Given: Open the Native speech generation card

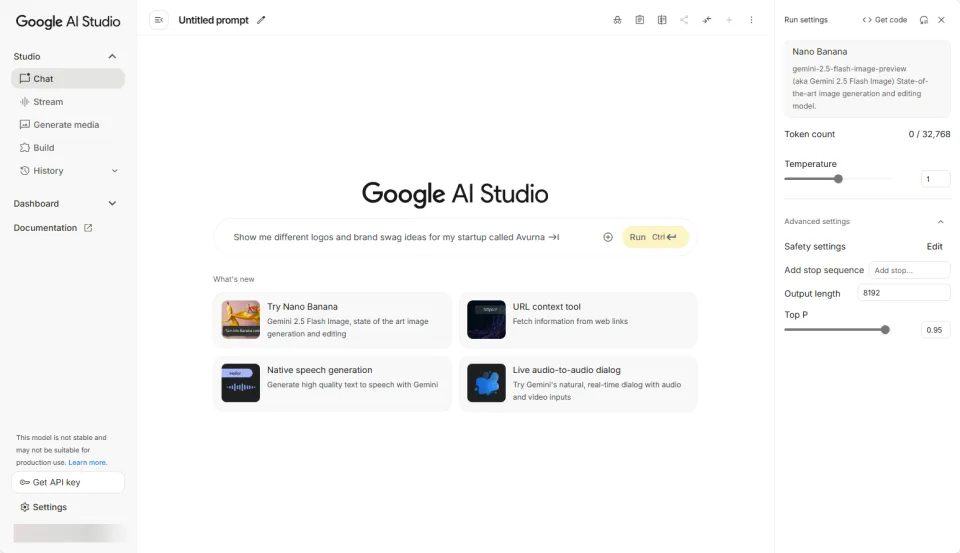Looking at the screenshot, I should (x=332, y=383).
